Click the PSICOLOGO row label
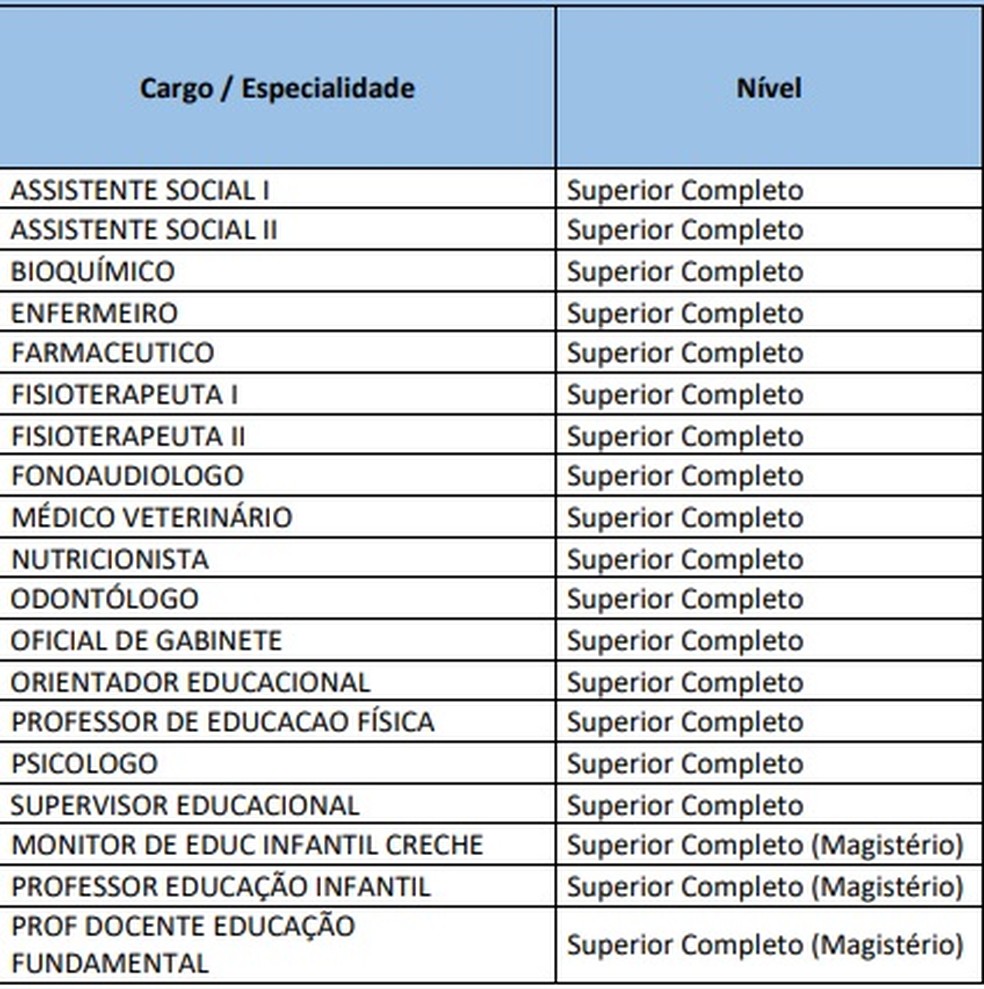984x989 pixels. pos(84,764)
